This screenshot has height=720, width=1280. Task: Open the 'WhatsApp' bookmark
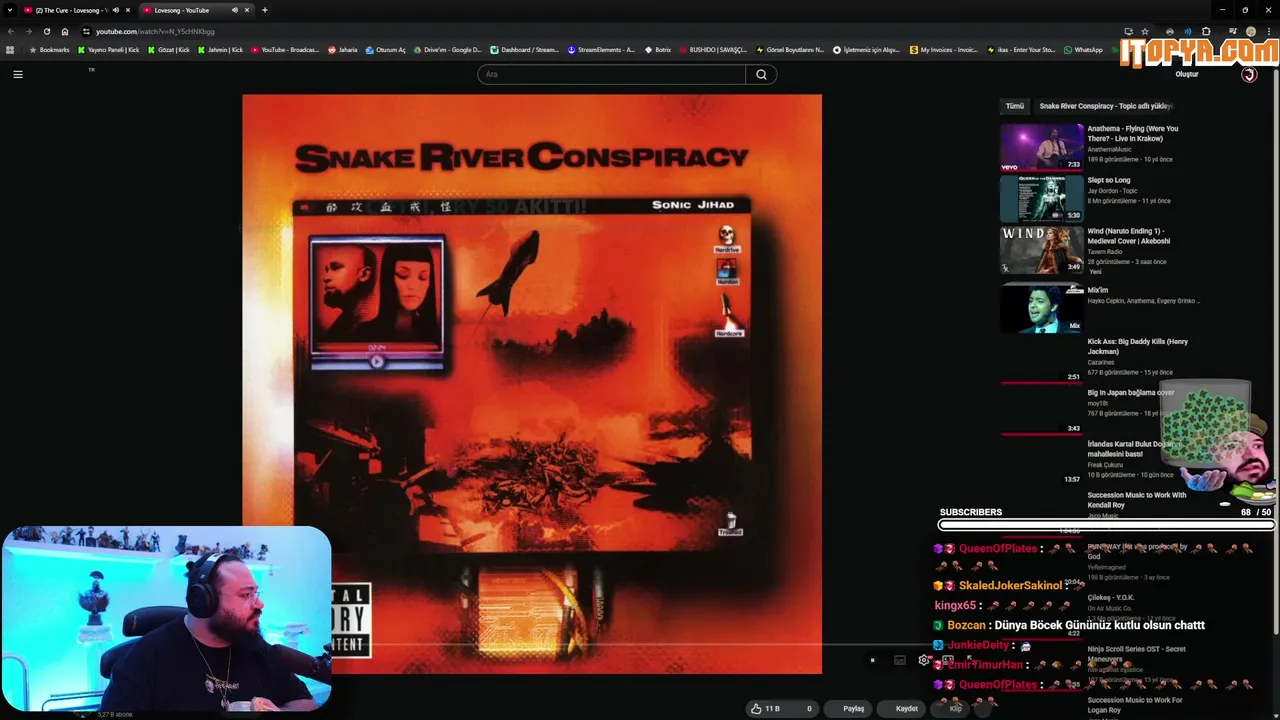[1083, 49]
